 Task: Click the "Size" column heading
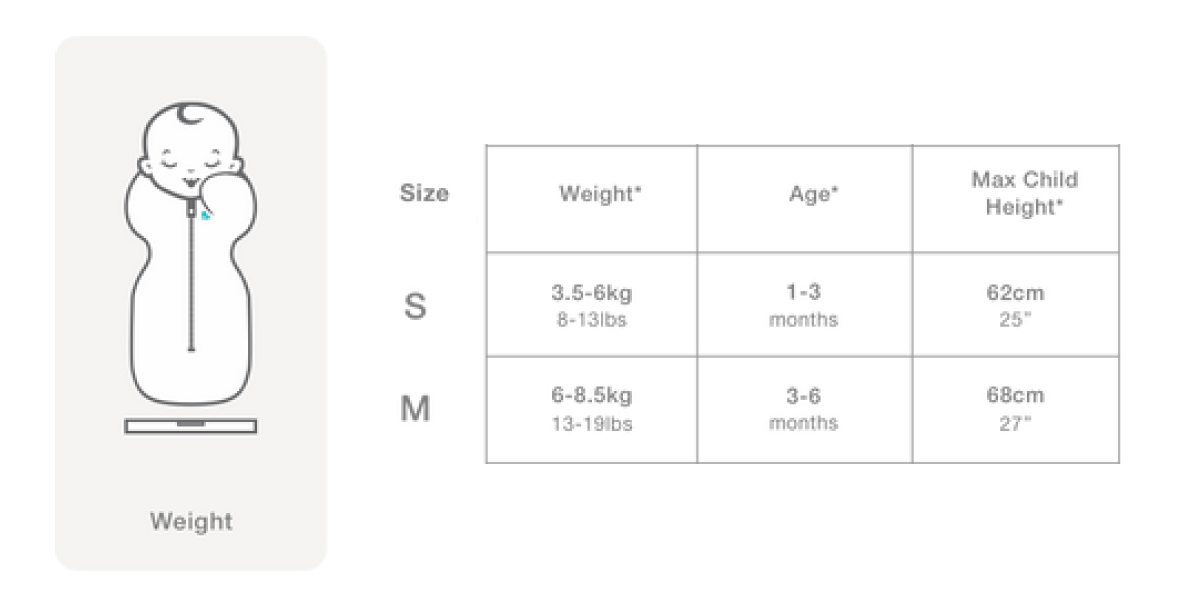tap(424, 193)
